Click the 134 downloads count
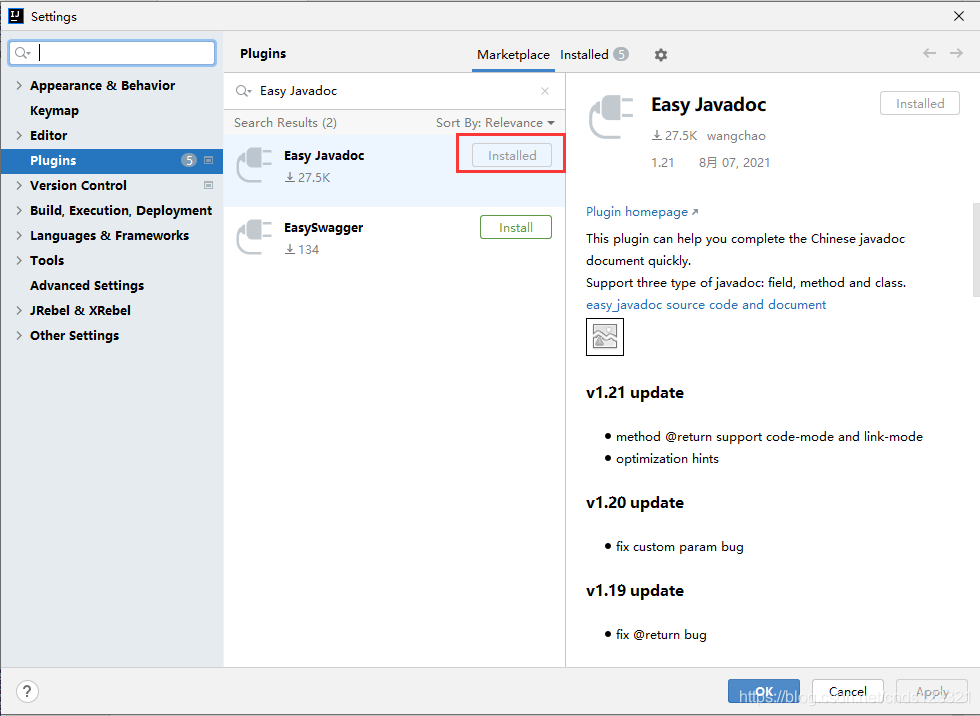 click(x=302, y=250)
